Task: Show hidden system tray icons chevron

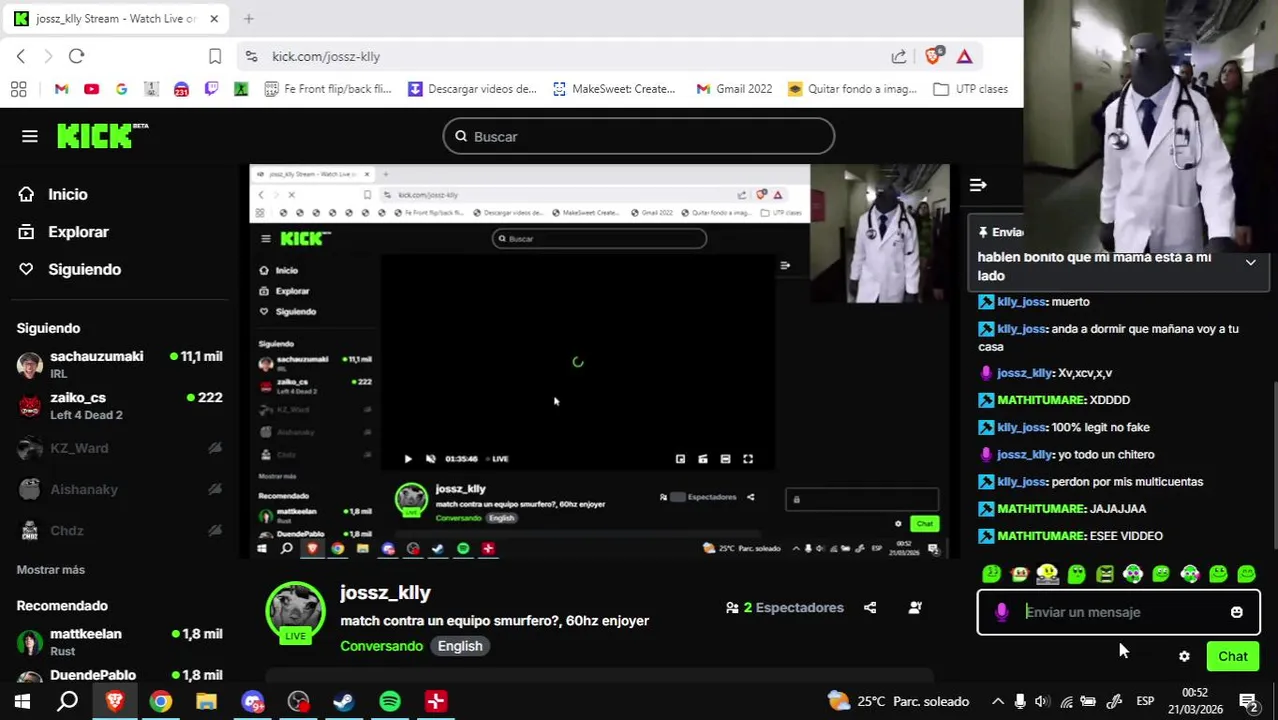Action: (997, 701)
